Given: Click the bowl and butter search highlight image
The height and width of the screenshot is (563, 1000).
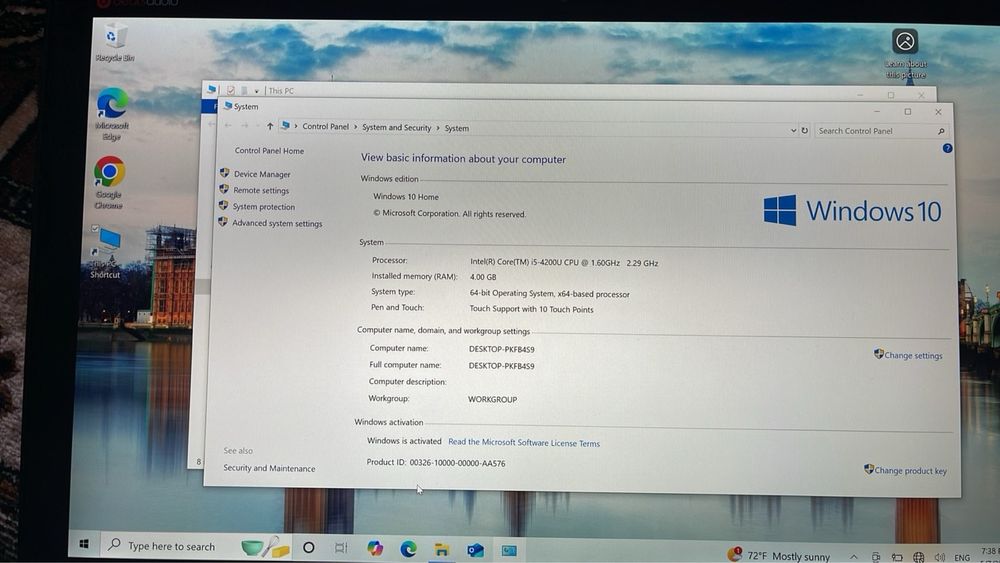Looking at the screenshot, I should click(x=265, y=546).
